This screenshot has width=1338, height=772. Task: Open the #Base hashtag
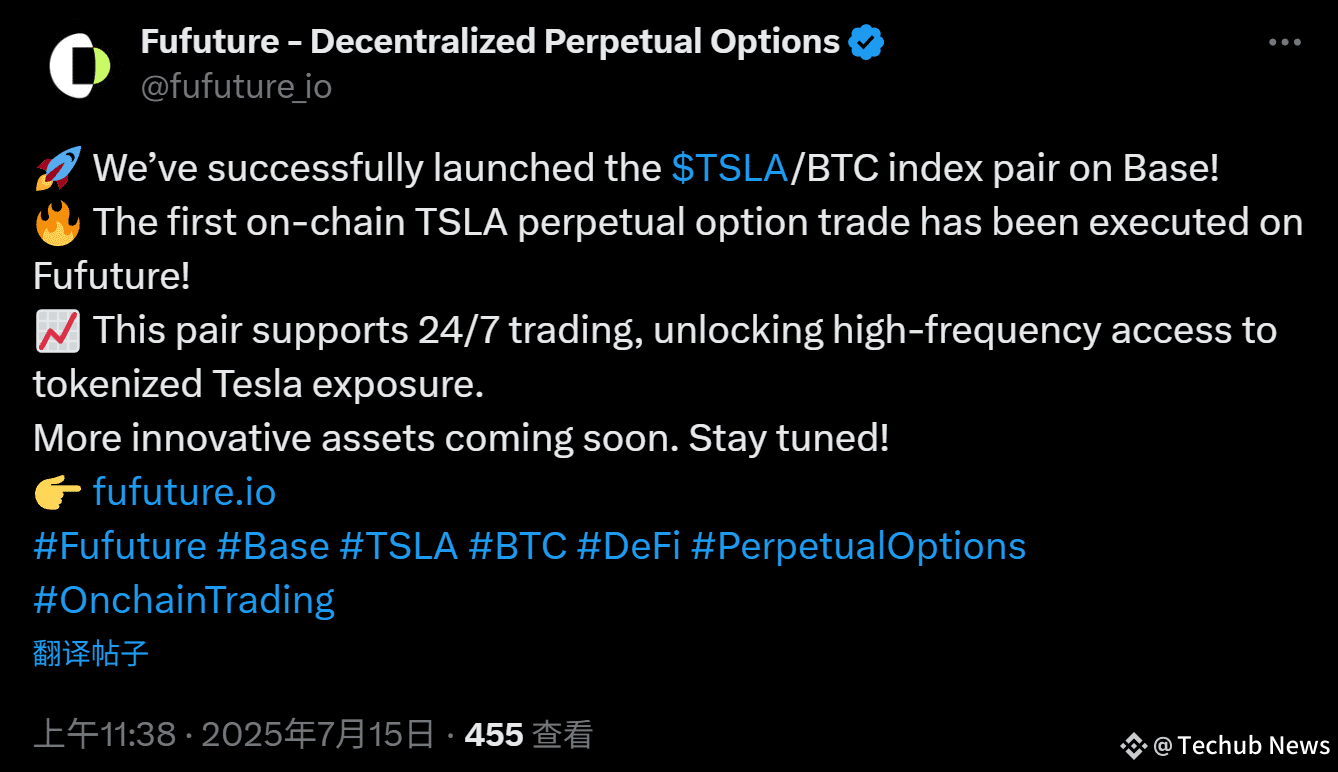[273, 546]
